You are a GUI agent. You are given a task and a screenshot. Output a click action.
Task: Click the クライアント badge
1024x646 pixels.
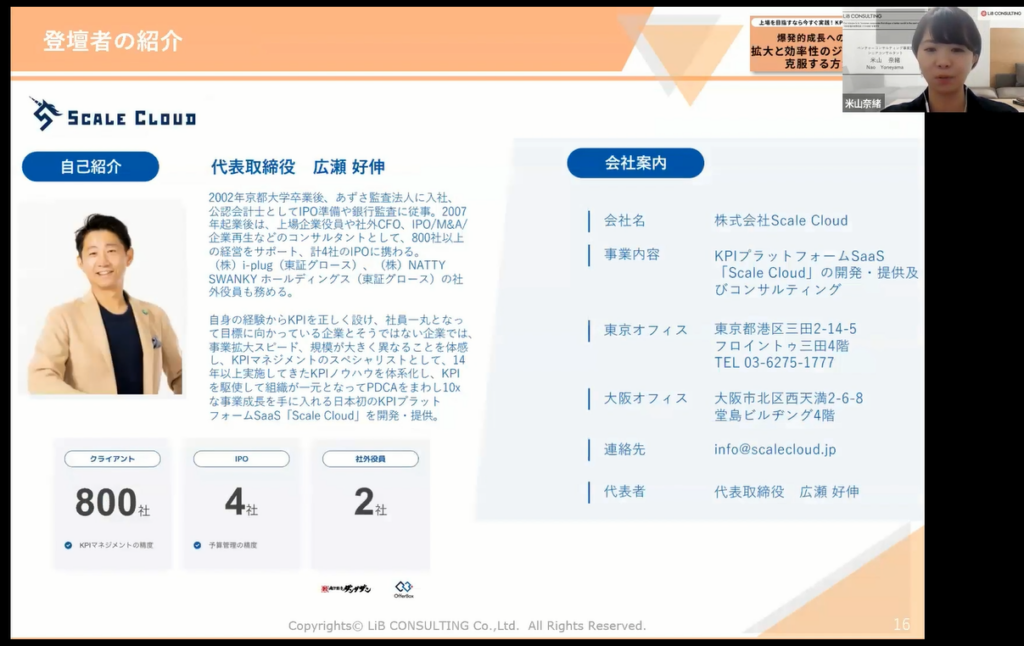click(112, 459)
